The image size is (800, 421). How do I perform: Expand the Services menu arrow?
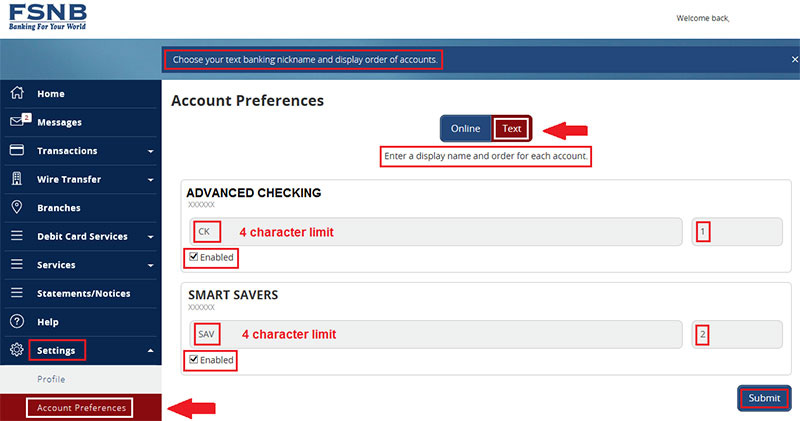[151, 266]
